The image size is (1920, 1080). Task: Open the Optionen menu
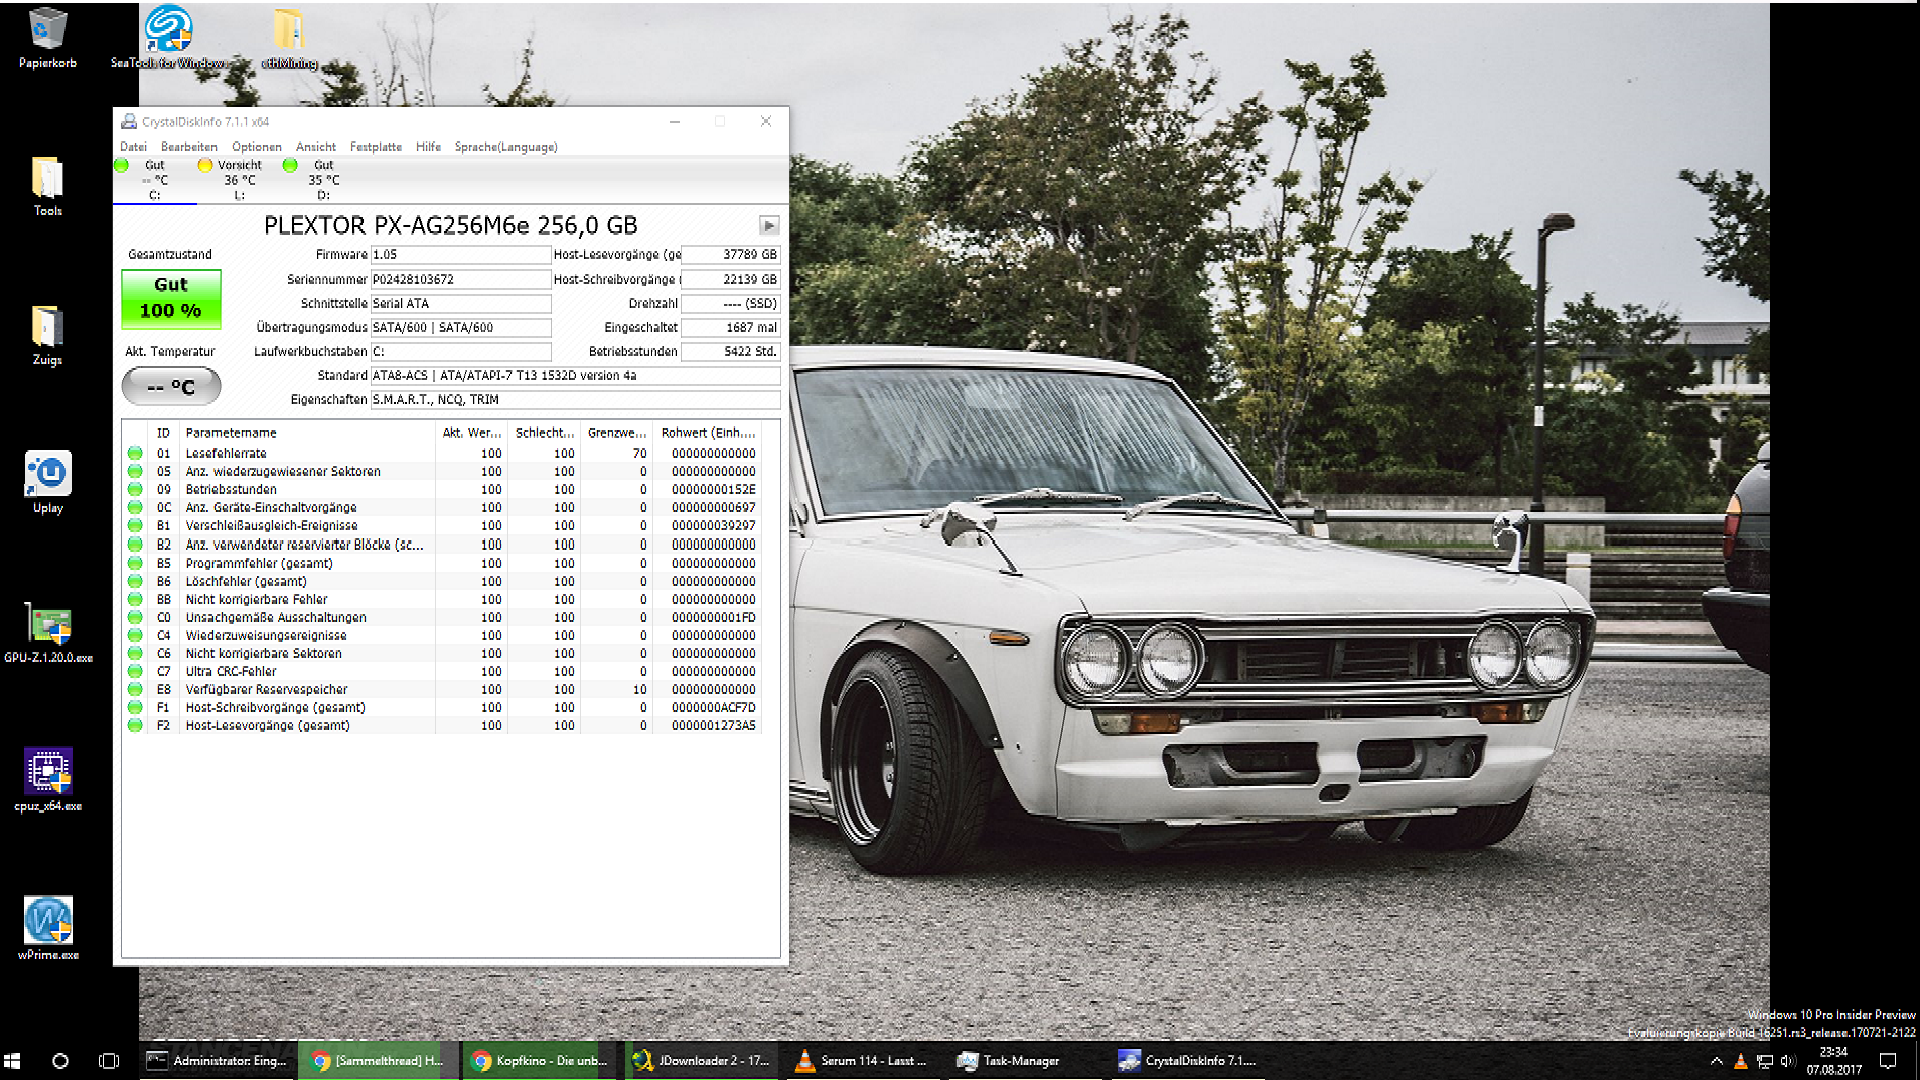click(256, 147)
